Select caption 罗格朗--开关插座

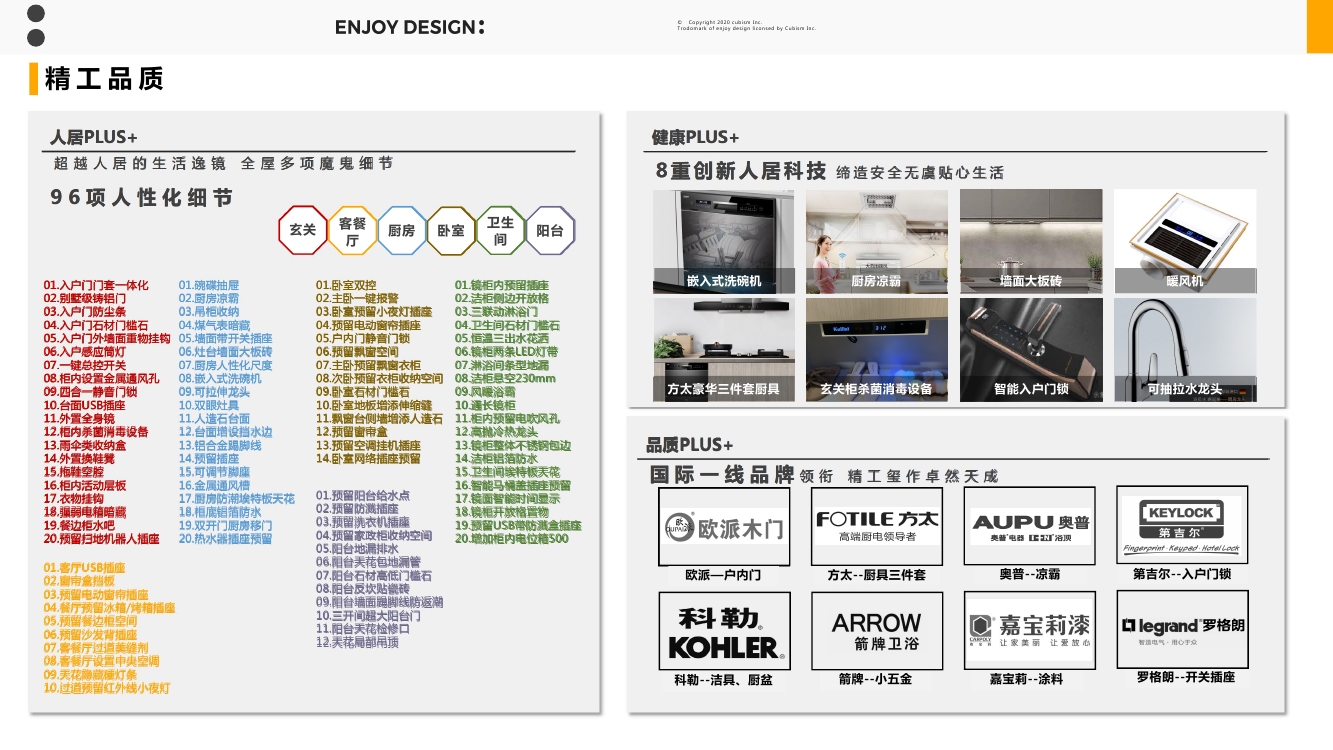1185,677
